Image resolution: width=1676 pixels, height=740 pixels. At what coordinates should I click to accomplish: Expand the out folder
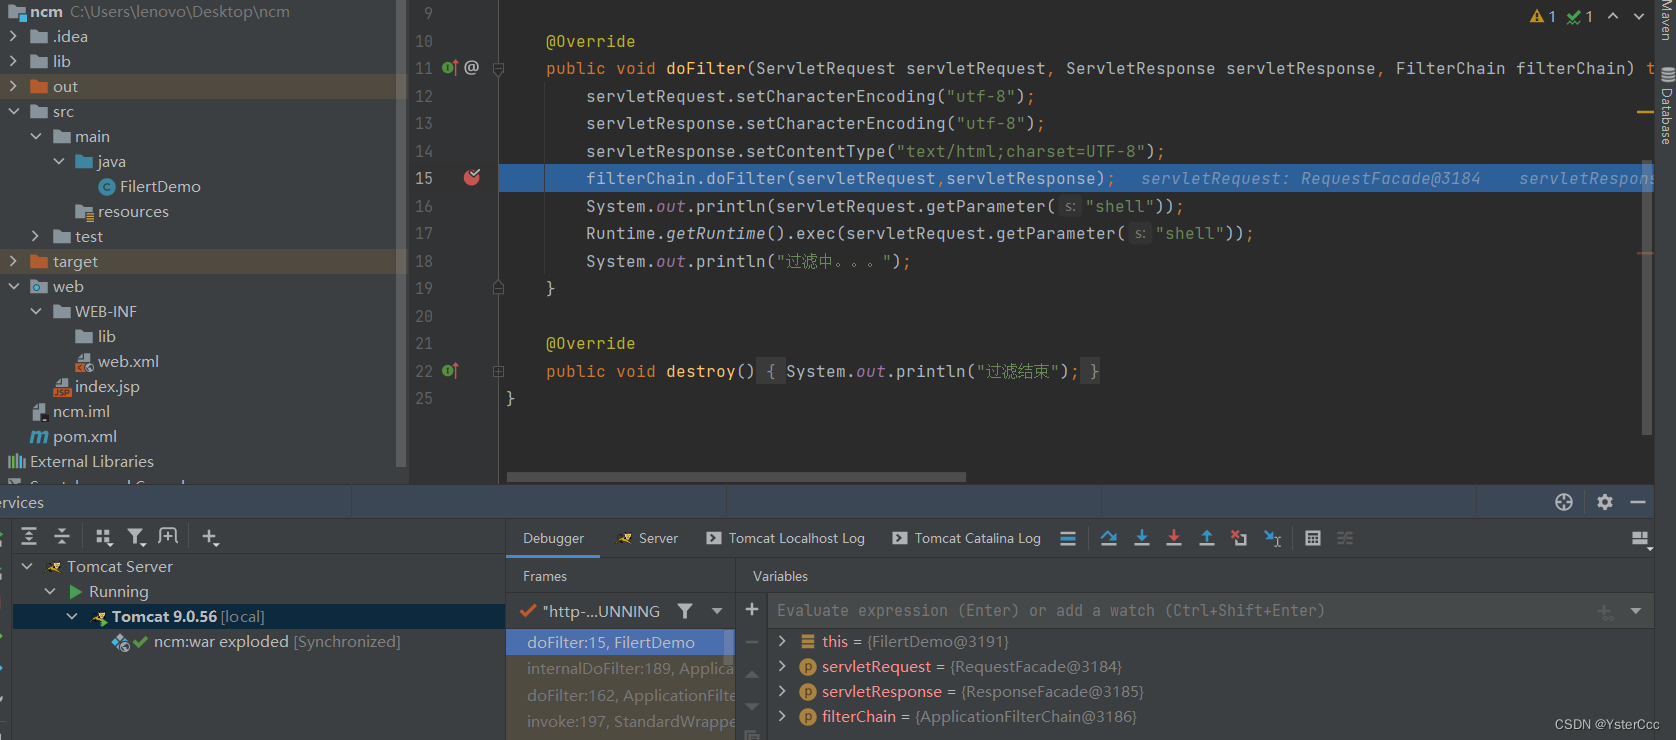click(x=13, y=86)
